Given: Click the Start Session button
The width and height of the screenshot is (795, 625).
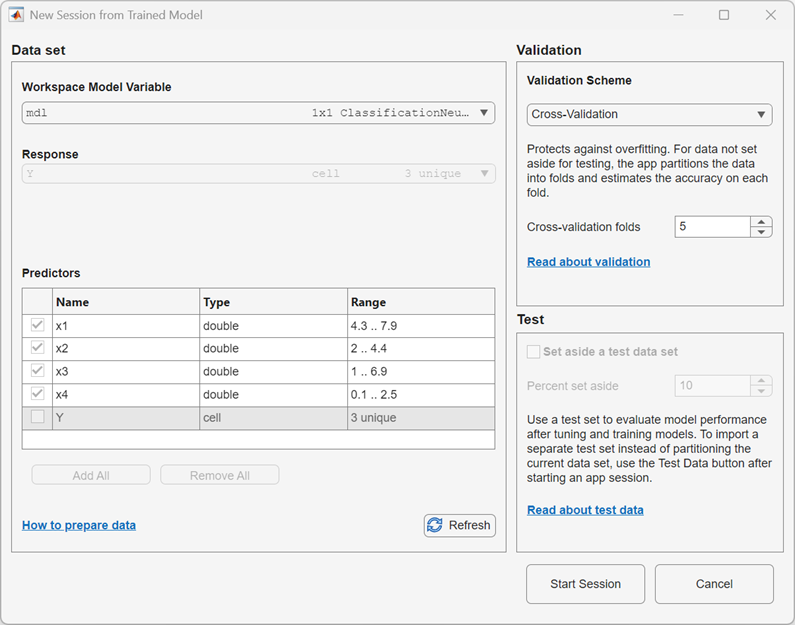Looking at the screenshot, I should (585, 584).
